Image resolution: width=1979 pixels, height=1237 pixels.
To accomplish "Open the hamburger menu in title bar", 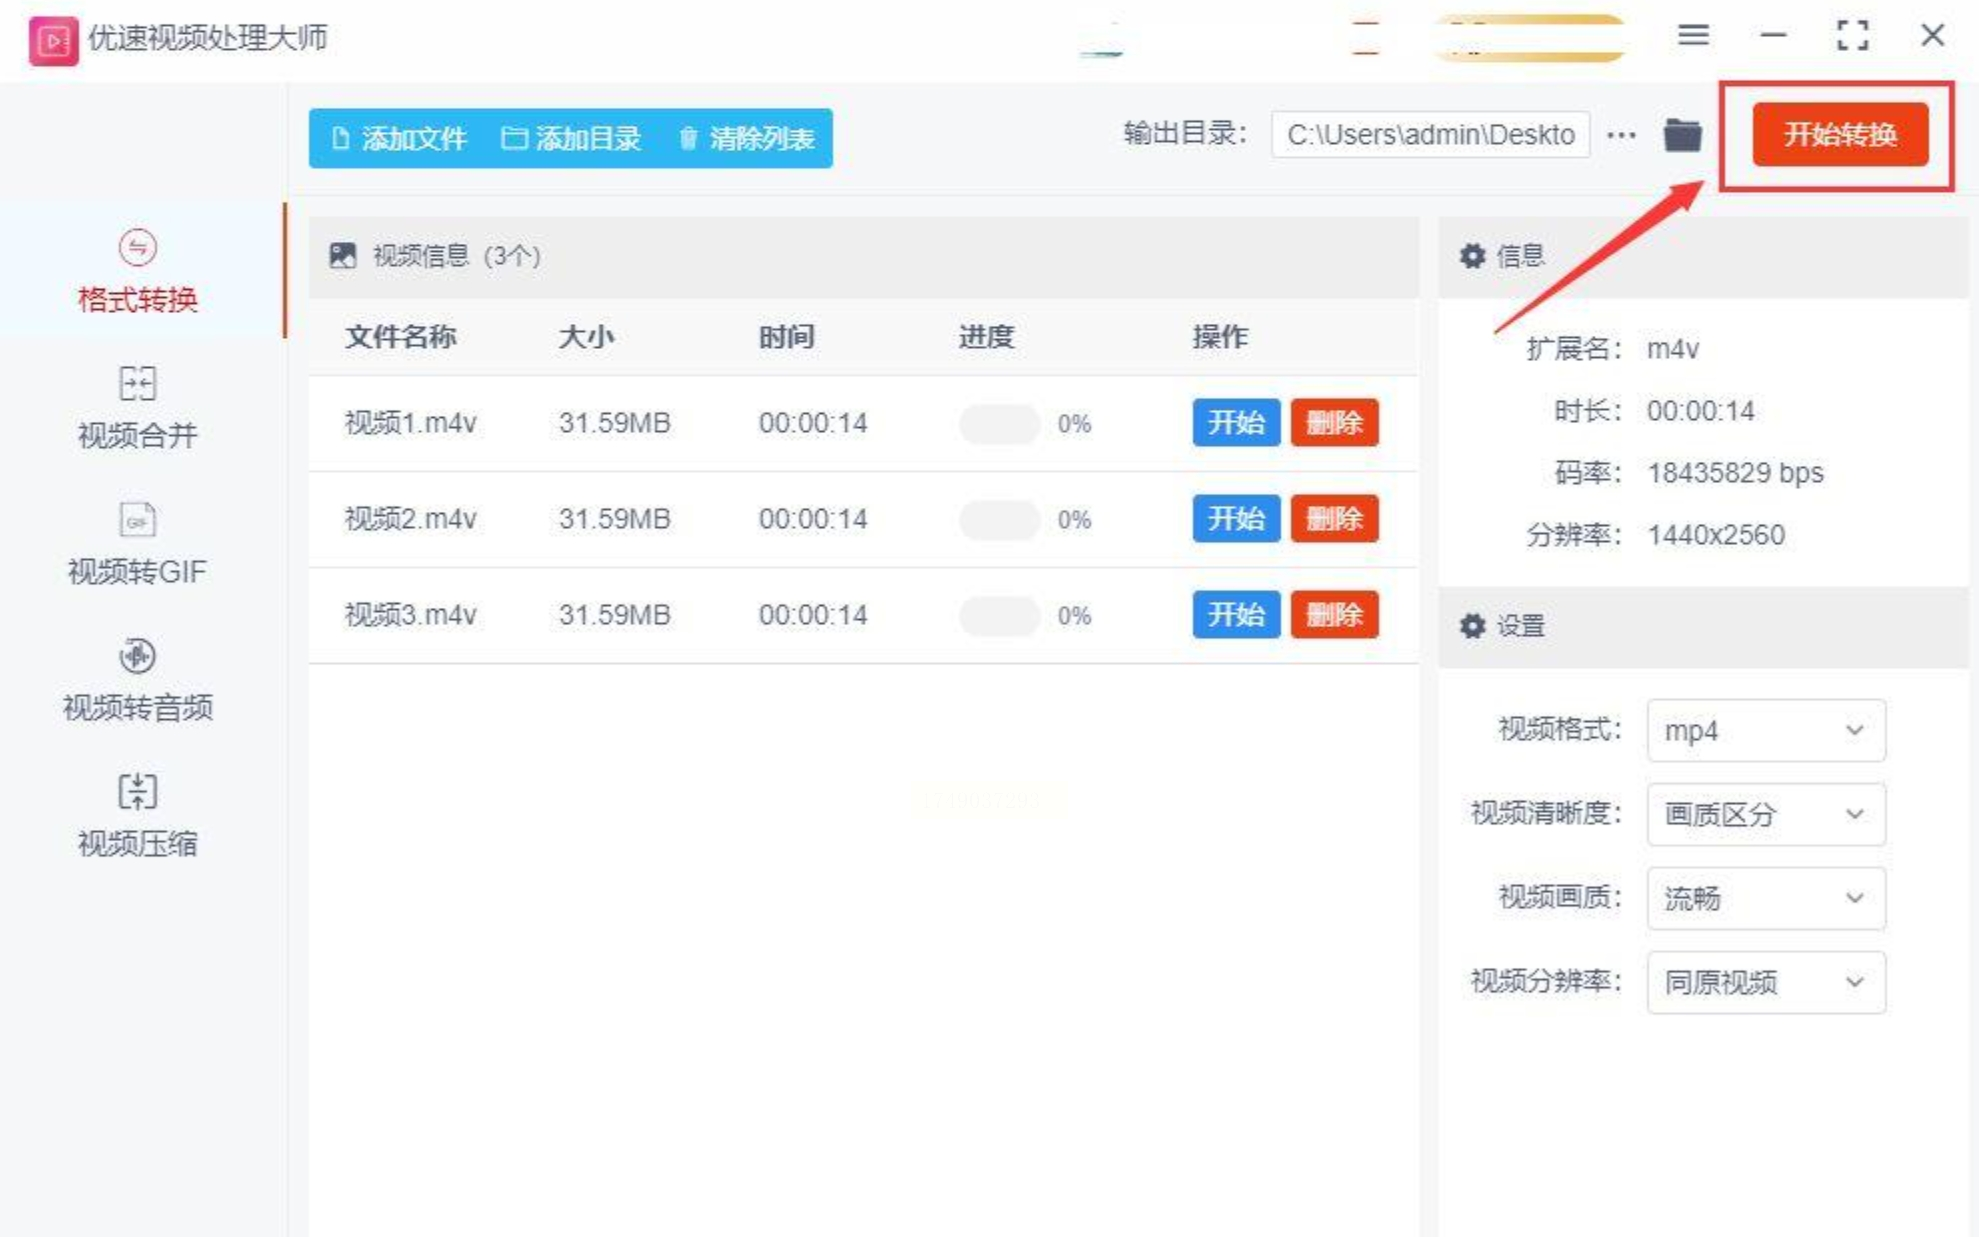I will point(1693,36).
